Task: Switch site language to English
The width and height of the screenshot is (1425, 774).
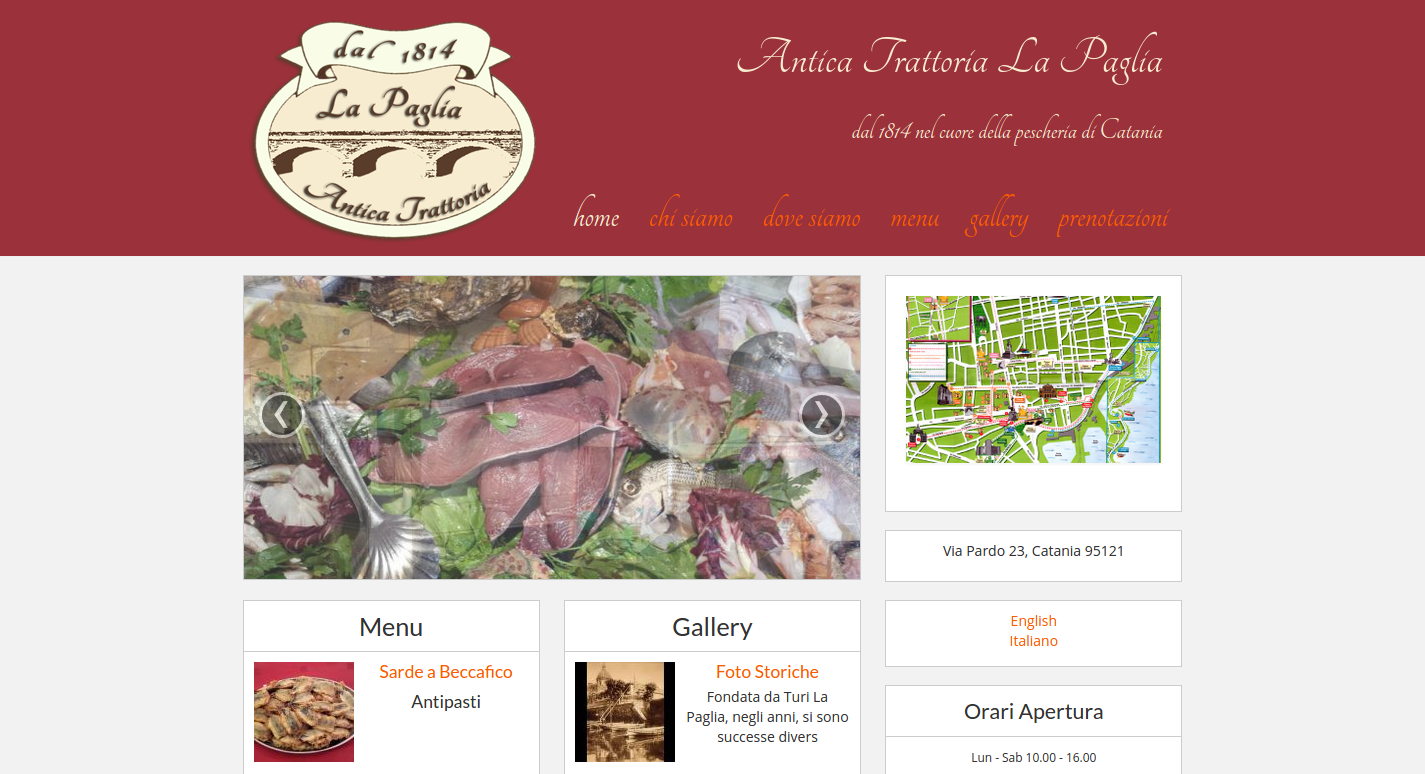Action: pos(1033,621)
